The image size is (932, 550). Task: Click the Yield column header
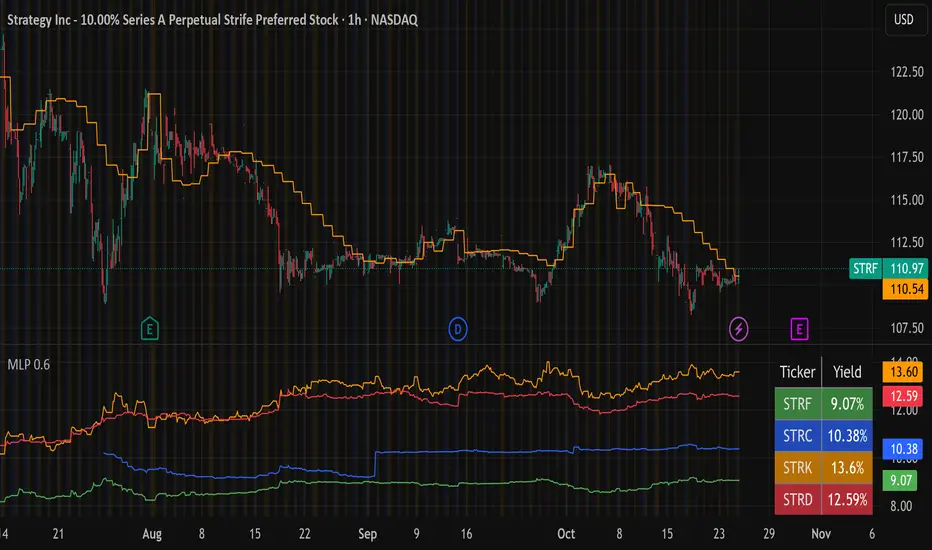pos(847,372)
